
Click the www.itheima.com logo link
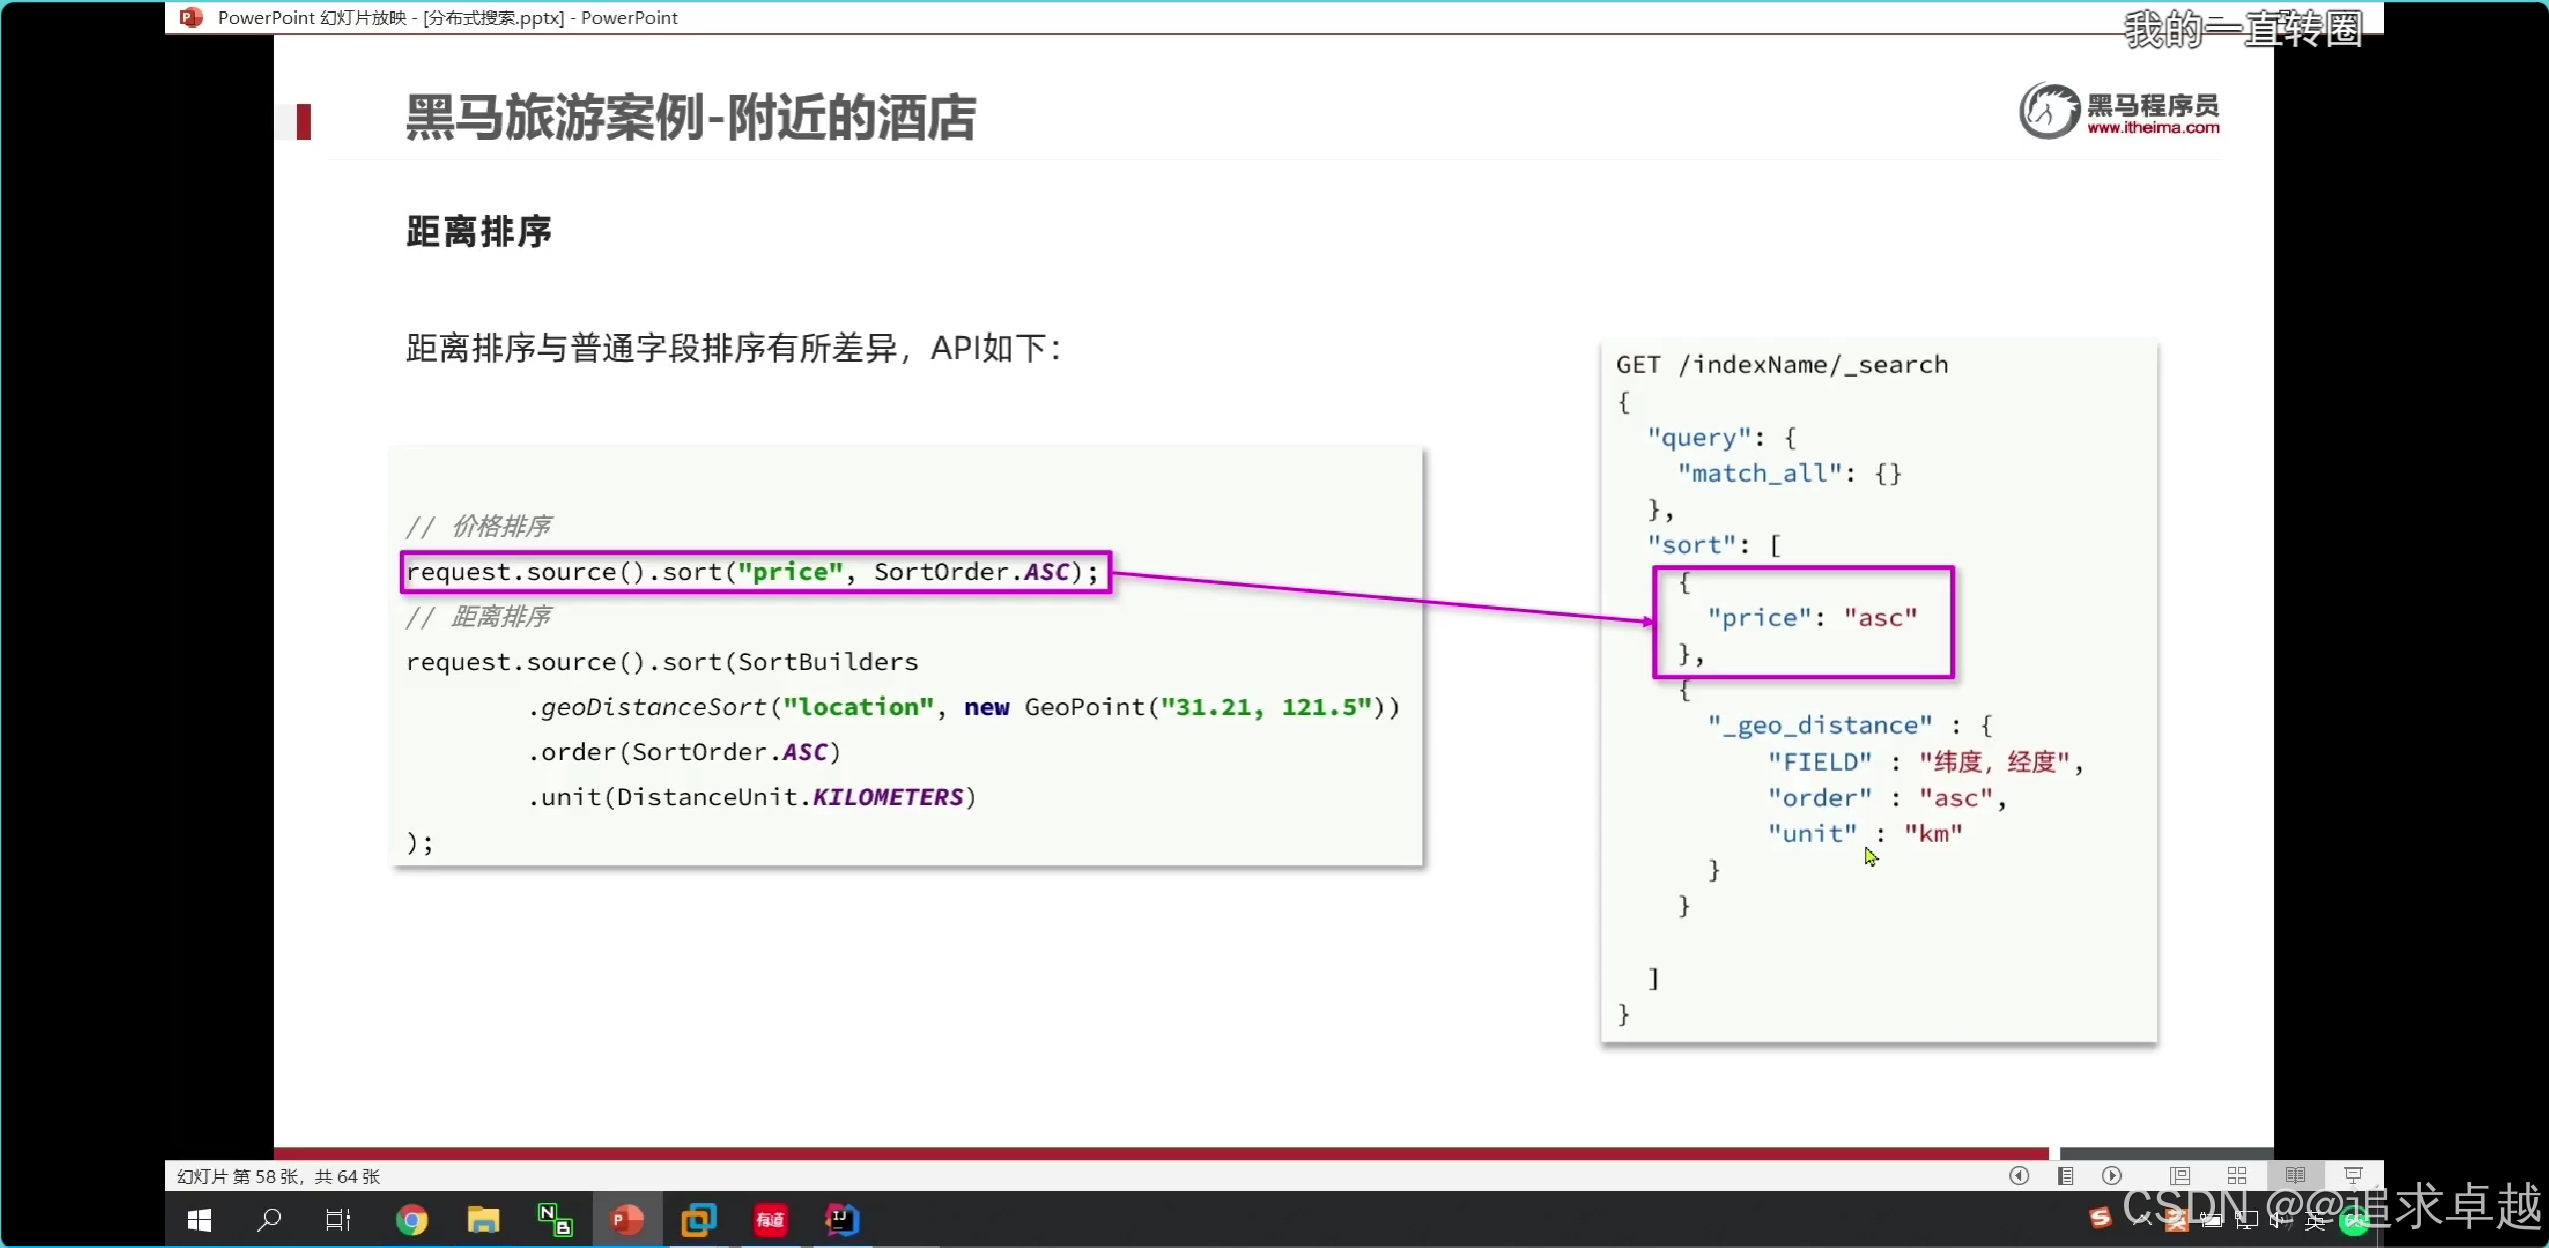point(2152,127)
